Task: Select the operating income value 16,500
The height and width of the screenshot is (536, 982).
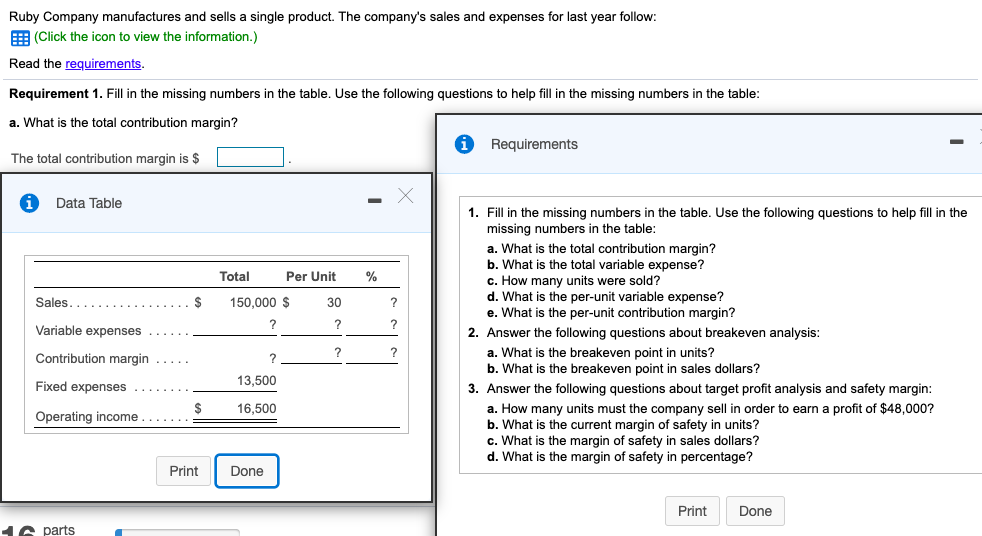Action: [x=256, y=409]
